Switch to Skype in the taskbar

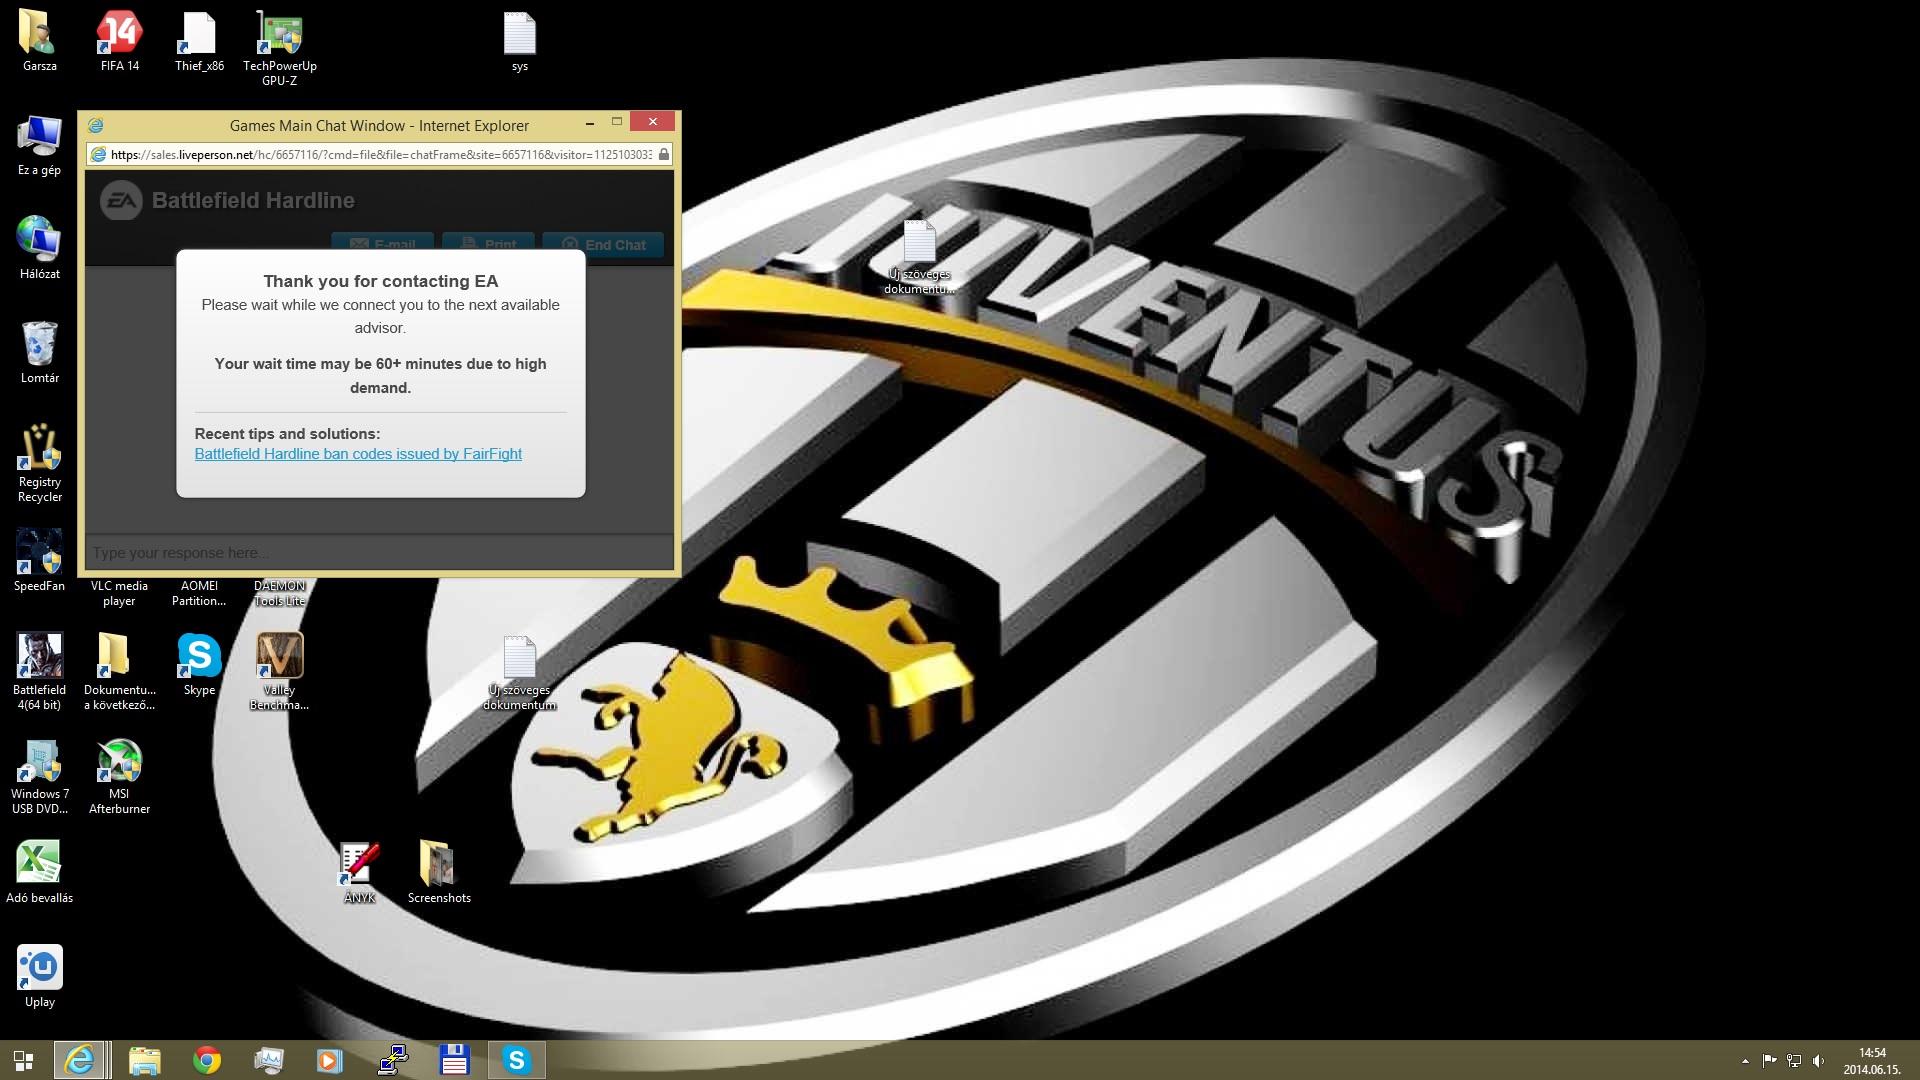coord(517,1060)
